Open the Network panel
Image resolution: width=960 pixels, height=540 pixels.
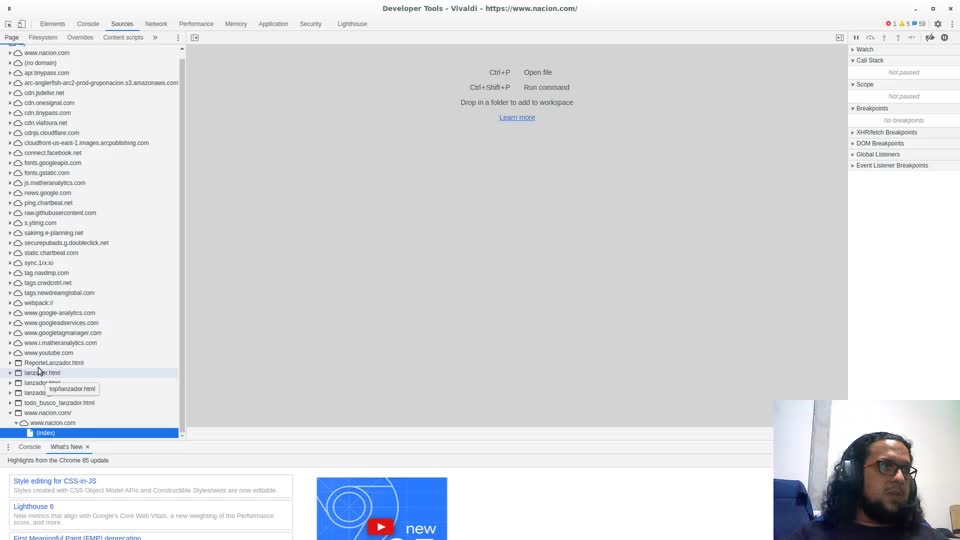(x=156, y=24)
